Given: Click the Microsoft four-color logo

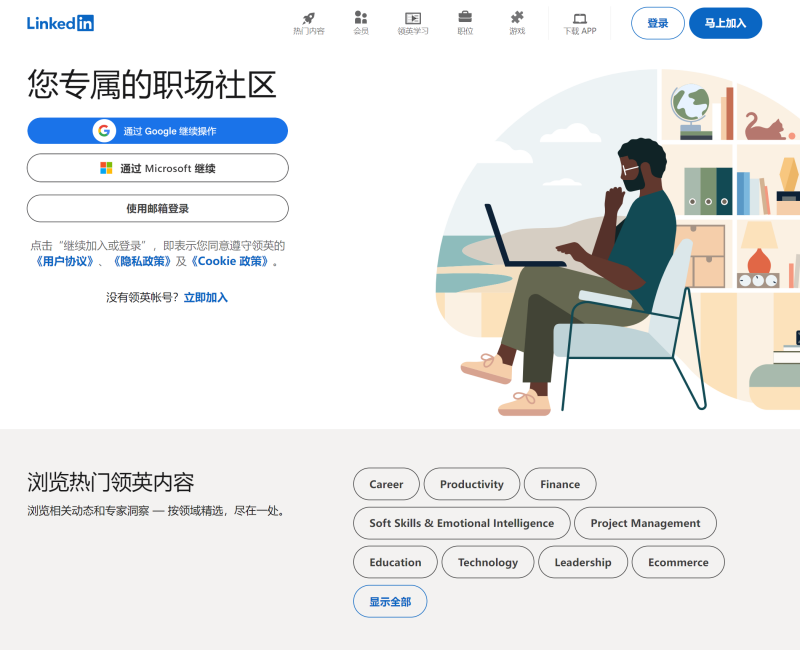Looking at the screenshot, I should pos(106,168).
